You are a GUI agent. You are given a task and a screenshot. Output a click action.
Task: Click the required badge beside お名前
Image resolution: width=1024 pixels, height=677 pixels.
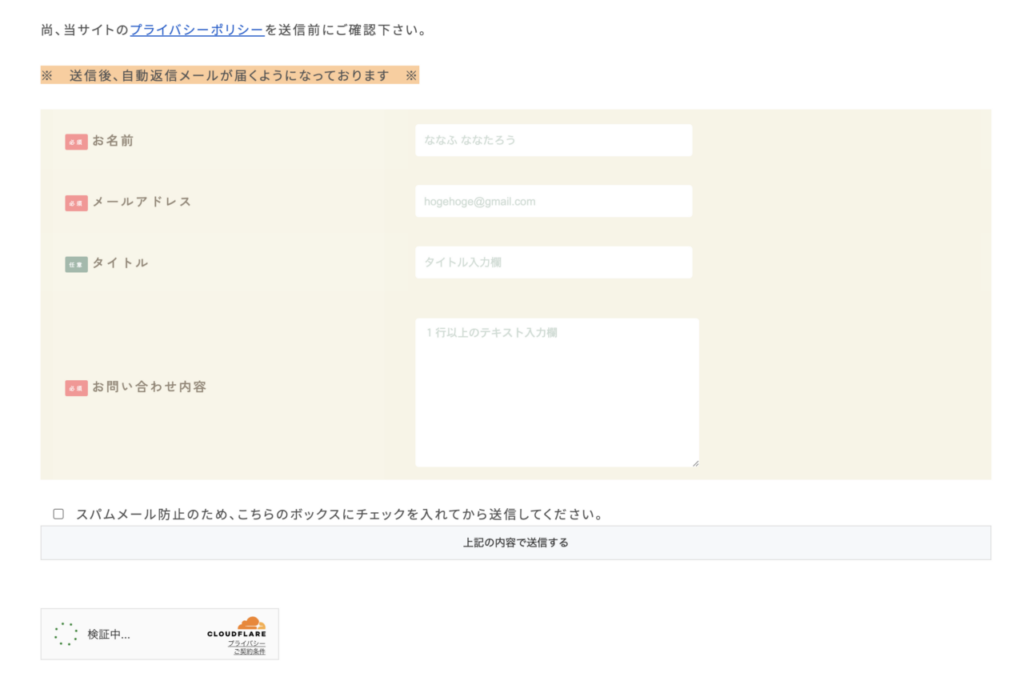[x=76, y=142]
